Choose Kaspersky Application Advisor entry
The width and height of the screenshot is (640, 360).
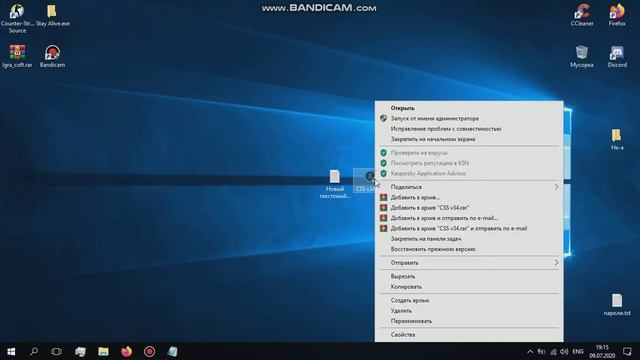pyautogui.click(x=469, y=173)
